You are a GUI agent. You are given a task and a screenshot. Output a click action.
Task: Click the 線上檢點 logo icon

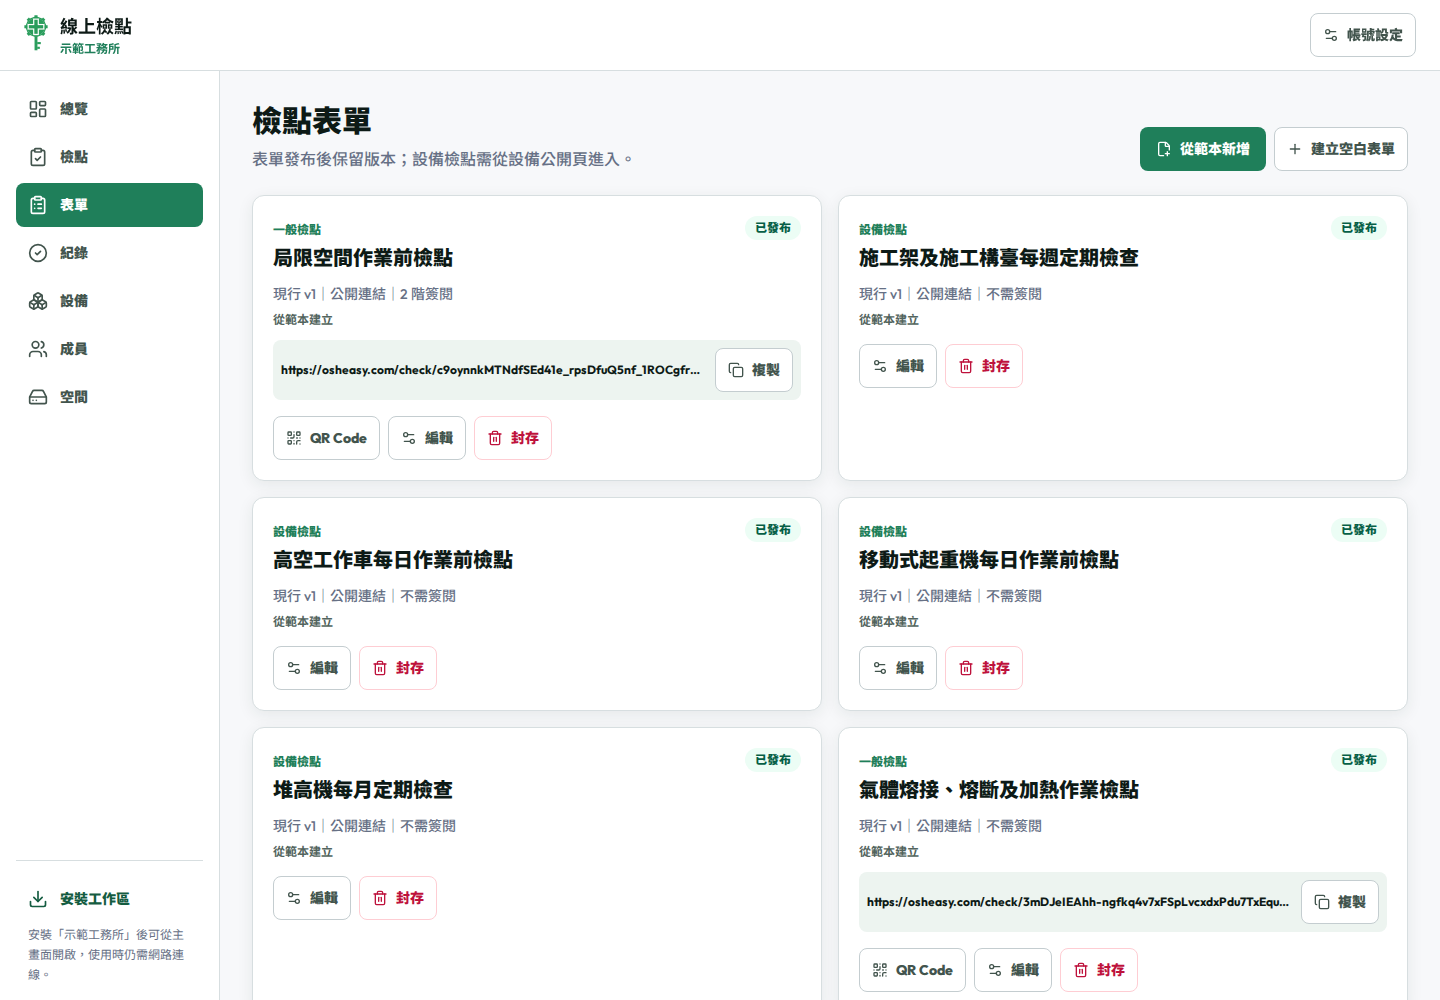click(x=36, y=33)
